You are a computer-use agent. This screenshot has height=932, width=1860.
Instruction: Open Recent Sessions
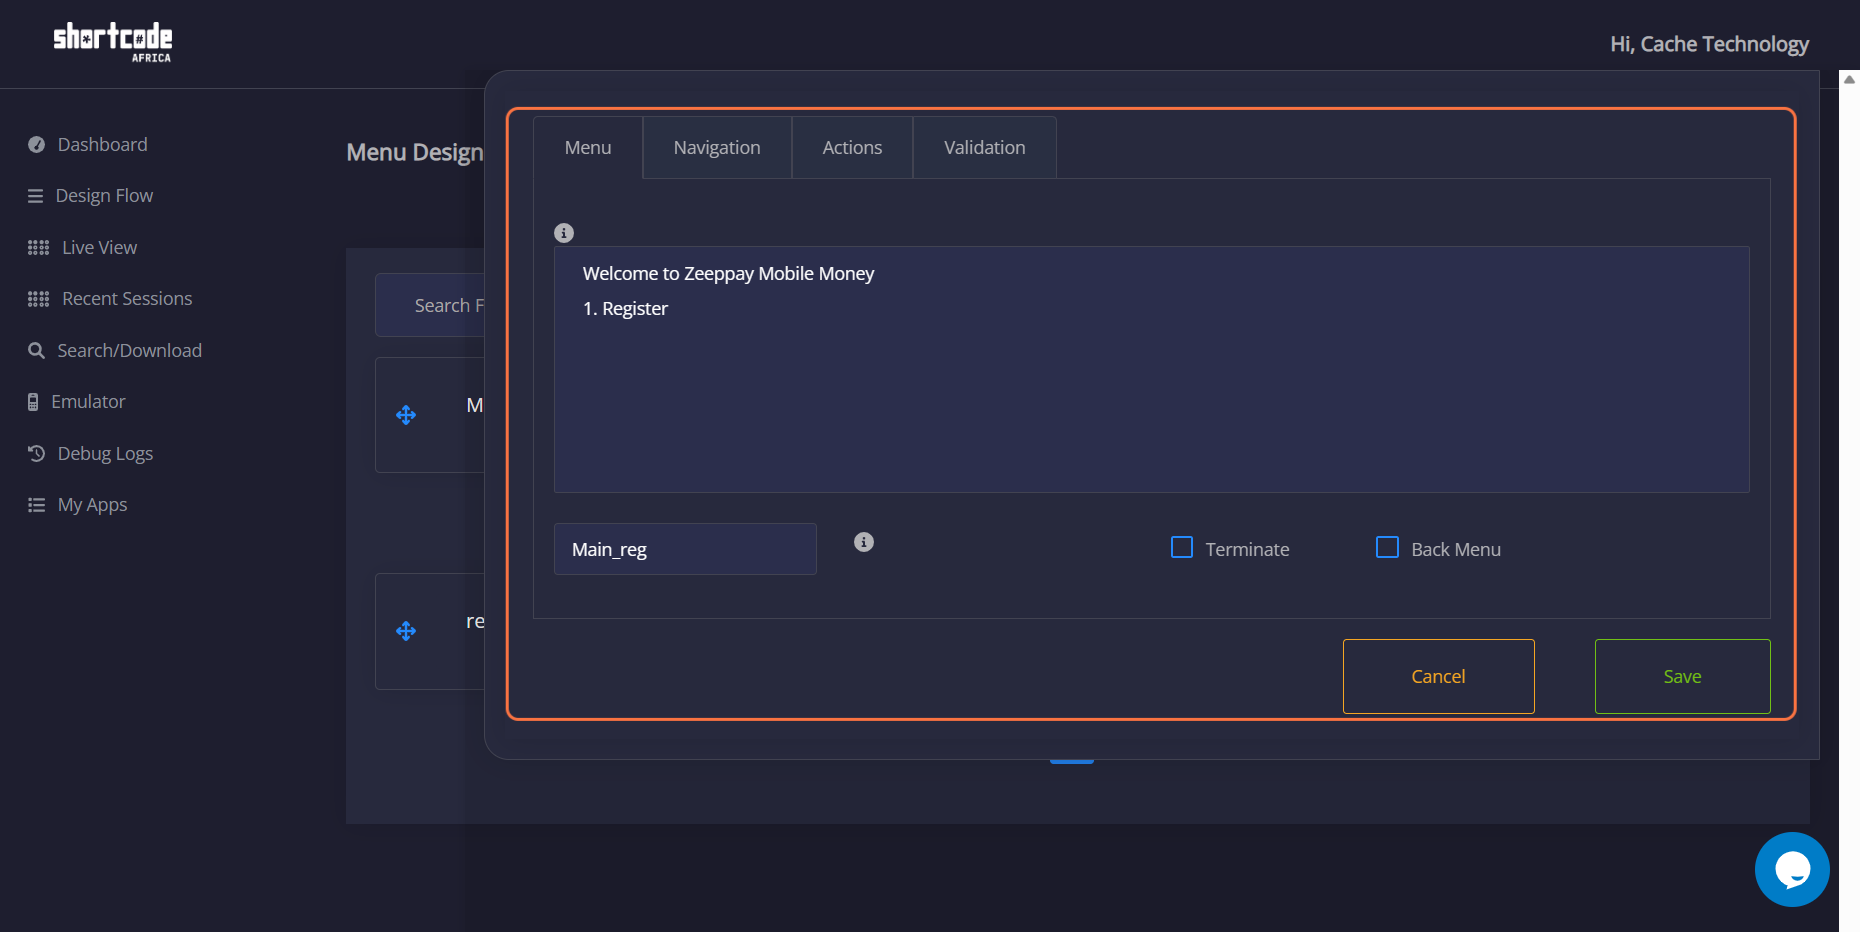[x=127, y=299]
